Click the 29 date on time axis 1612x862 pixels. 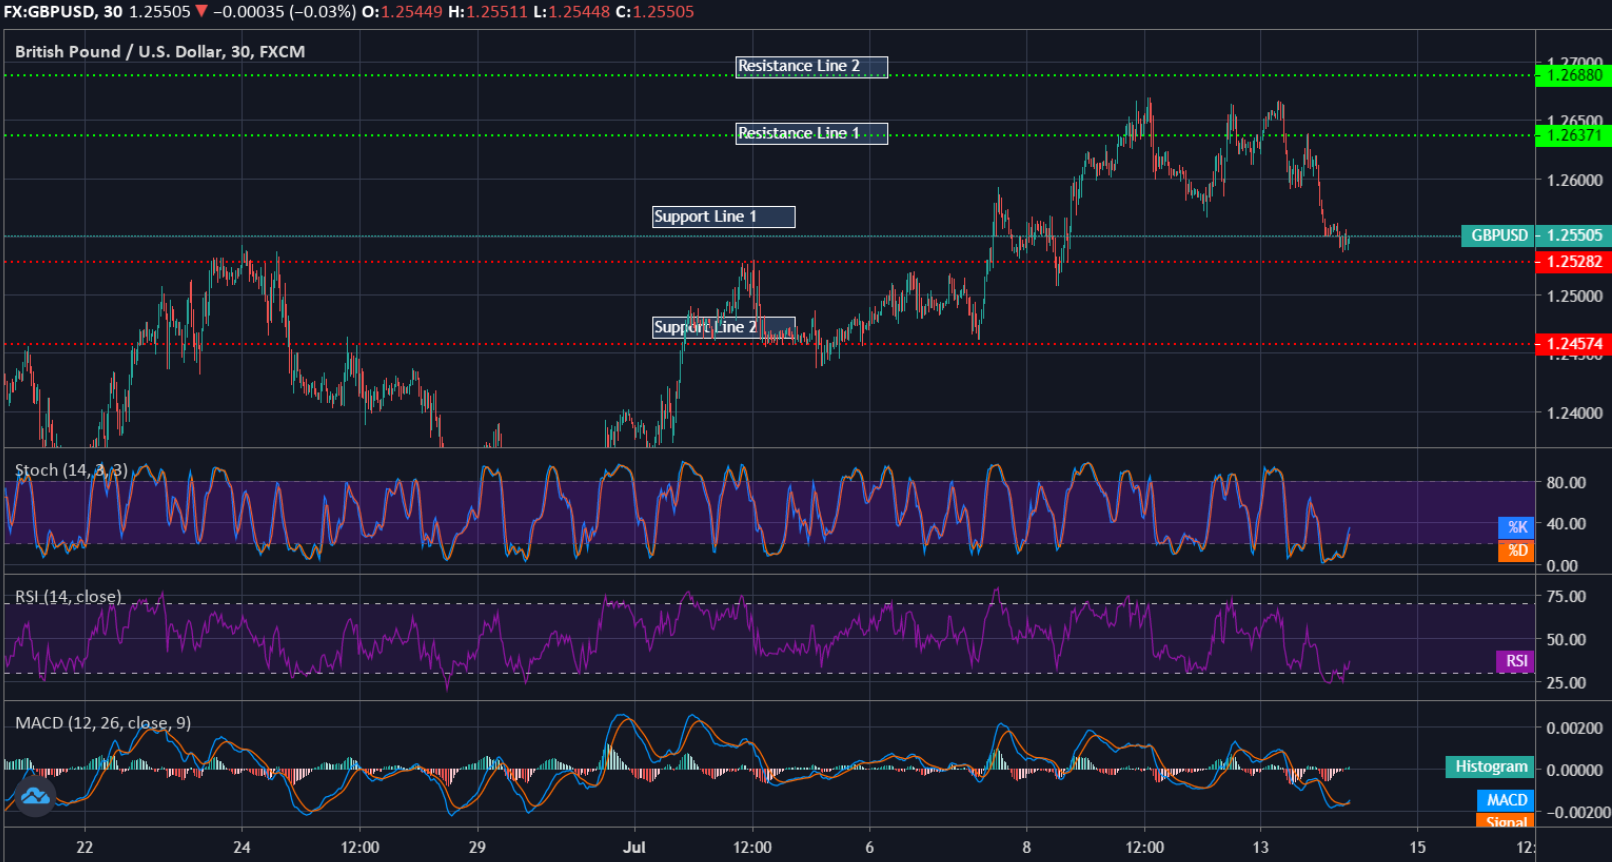coord(477,847)
